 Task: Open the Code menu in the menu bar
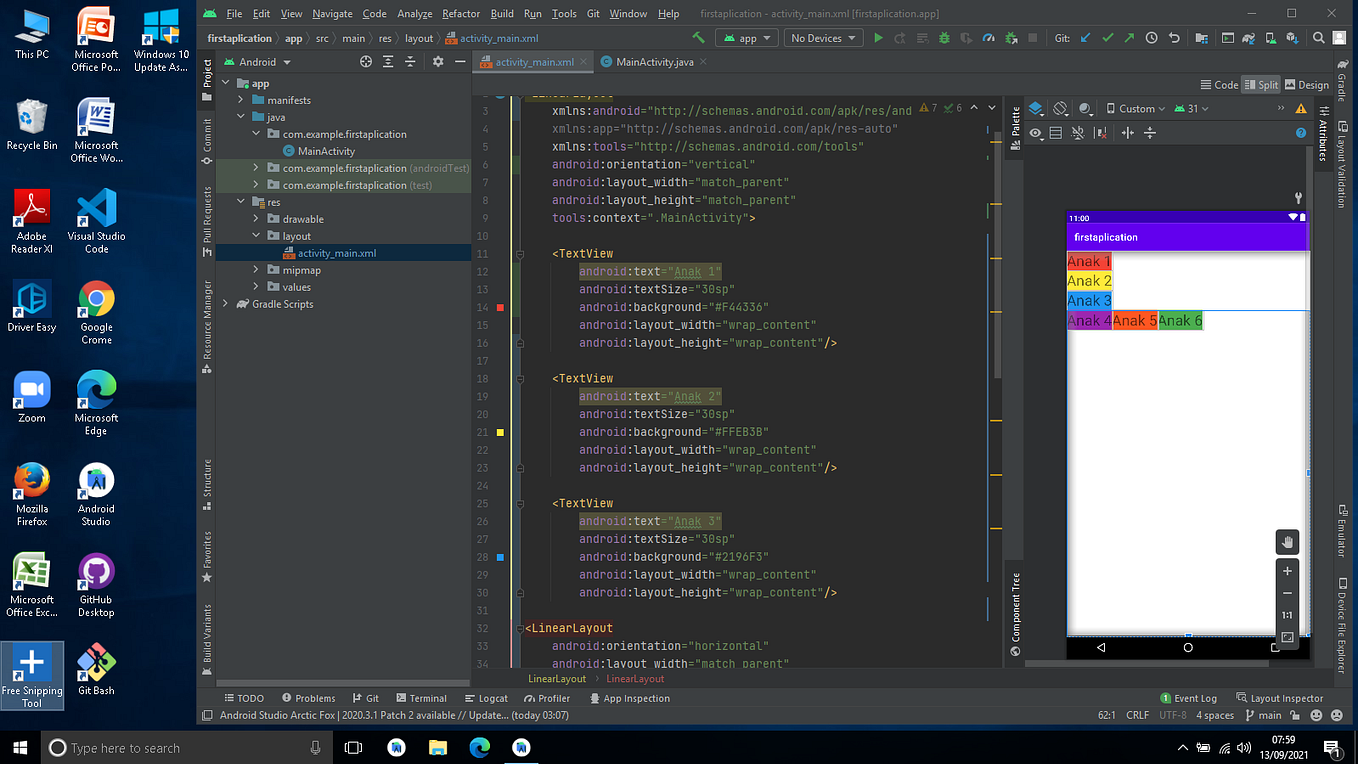pyautogui.click(x=373, y=14)
